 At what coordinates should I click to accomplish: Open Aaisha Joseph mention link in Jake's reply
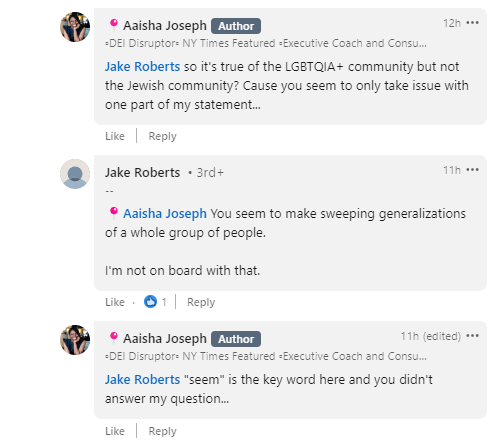coord(165,213)
